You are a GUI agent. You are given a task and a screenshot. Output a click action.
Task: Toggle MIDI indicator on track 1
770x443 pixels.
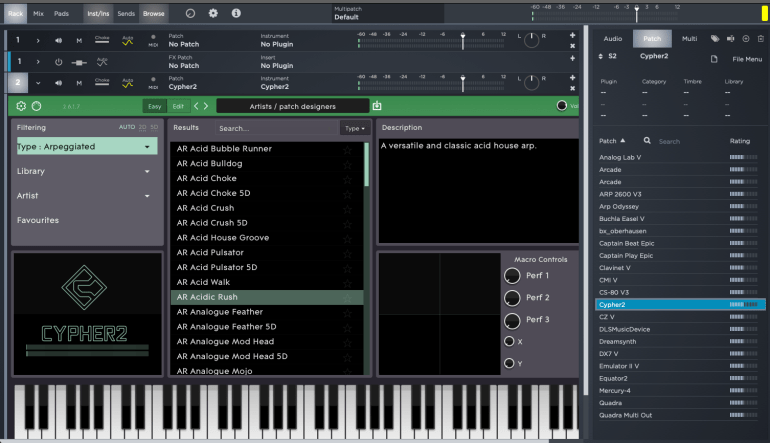153,41
